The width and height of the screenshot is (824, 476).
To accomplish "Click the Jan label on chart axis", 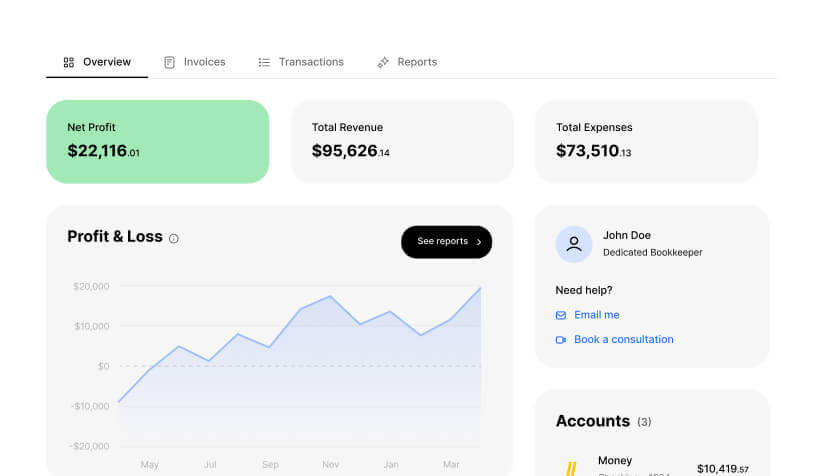I will point(391,464).
